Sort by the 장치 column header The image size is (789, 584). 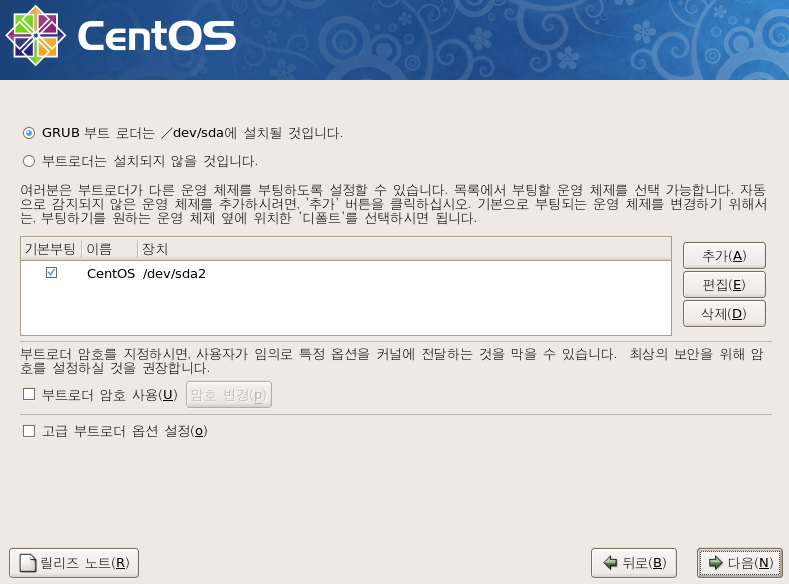click(405, 249)
